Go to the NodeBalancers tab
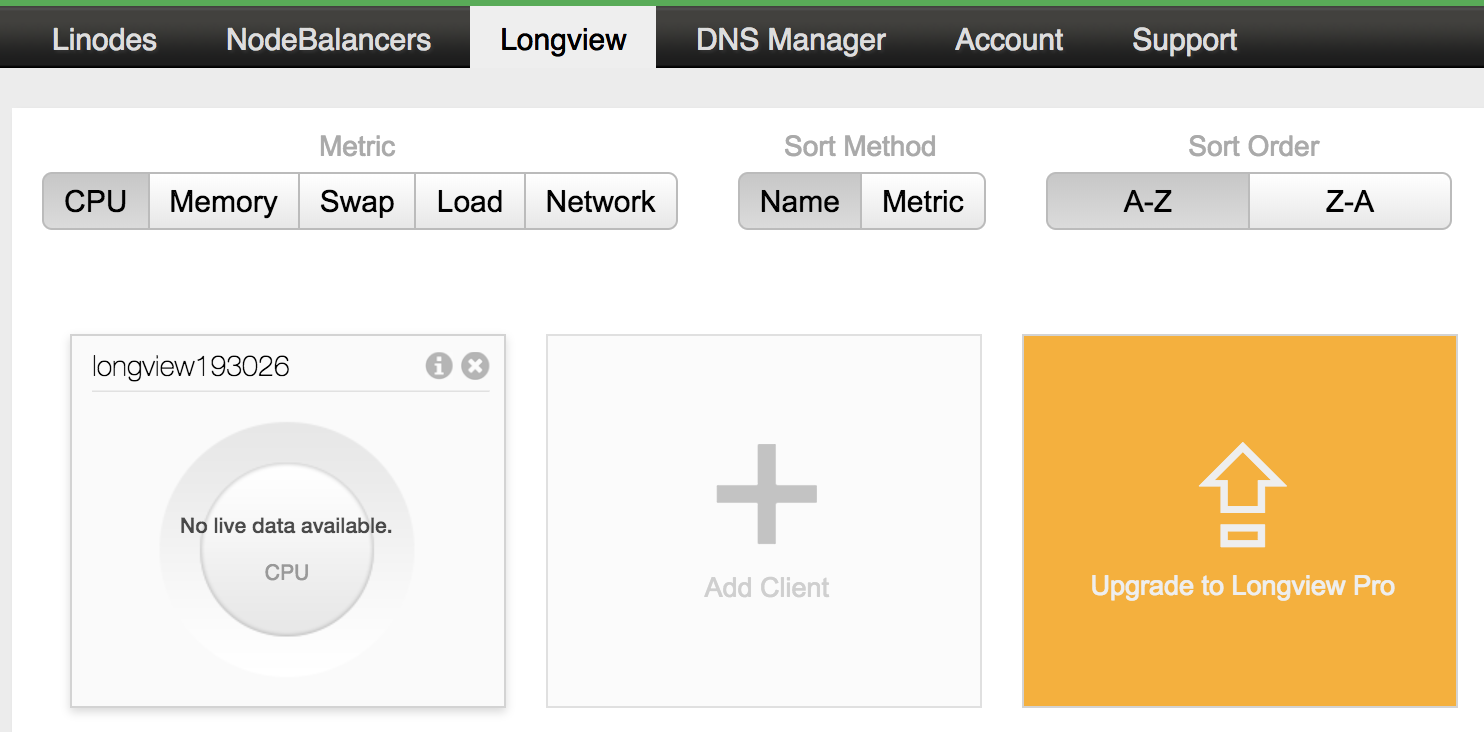1484x732 pixels. (328, 40)
